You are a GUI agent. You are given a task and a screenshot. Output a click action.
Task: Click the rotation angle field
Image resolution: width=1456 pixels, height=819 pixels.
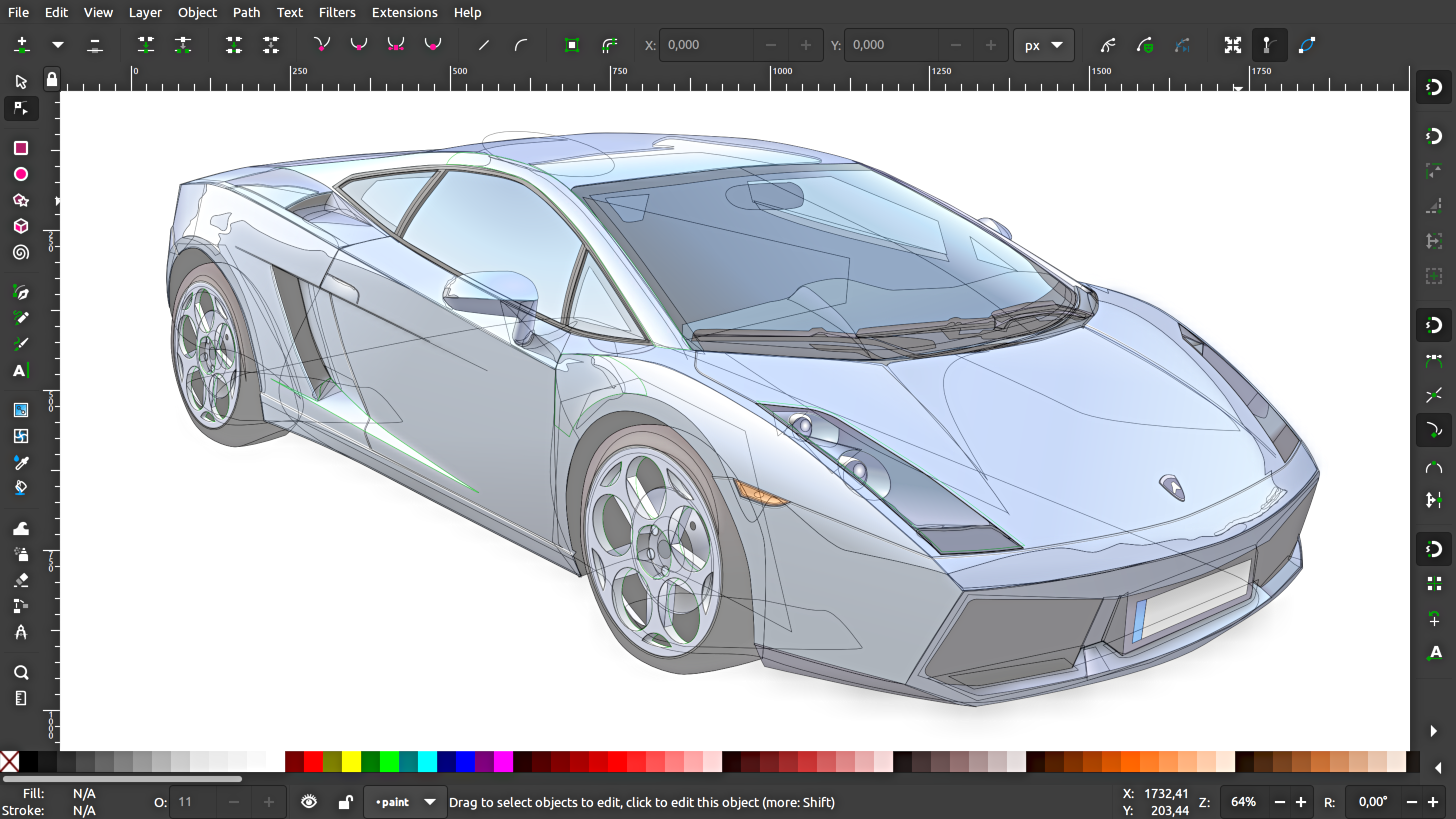(x=1373, y=802)
